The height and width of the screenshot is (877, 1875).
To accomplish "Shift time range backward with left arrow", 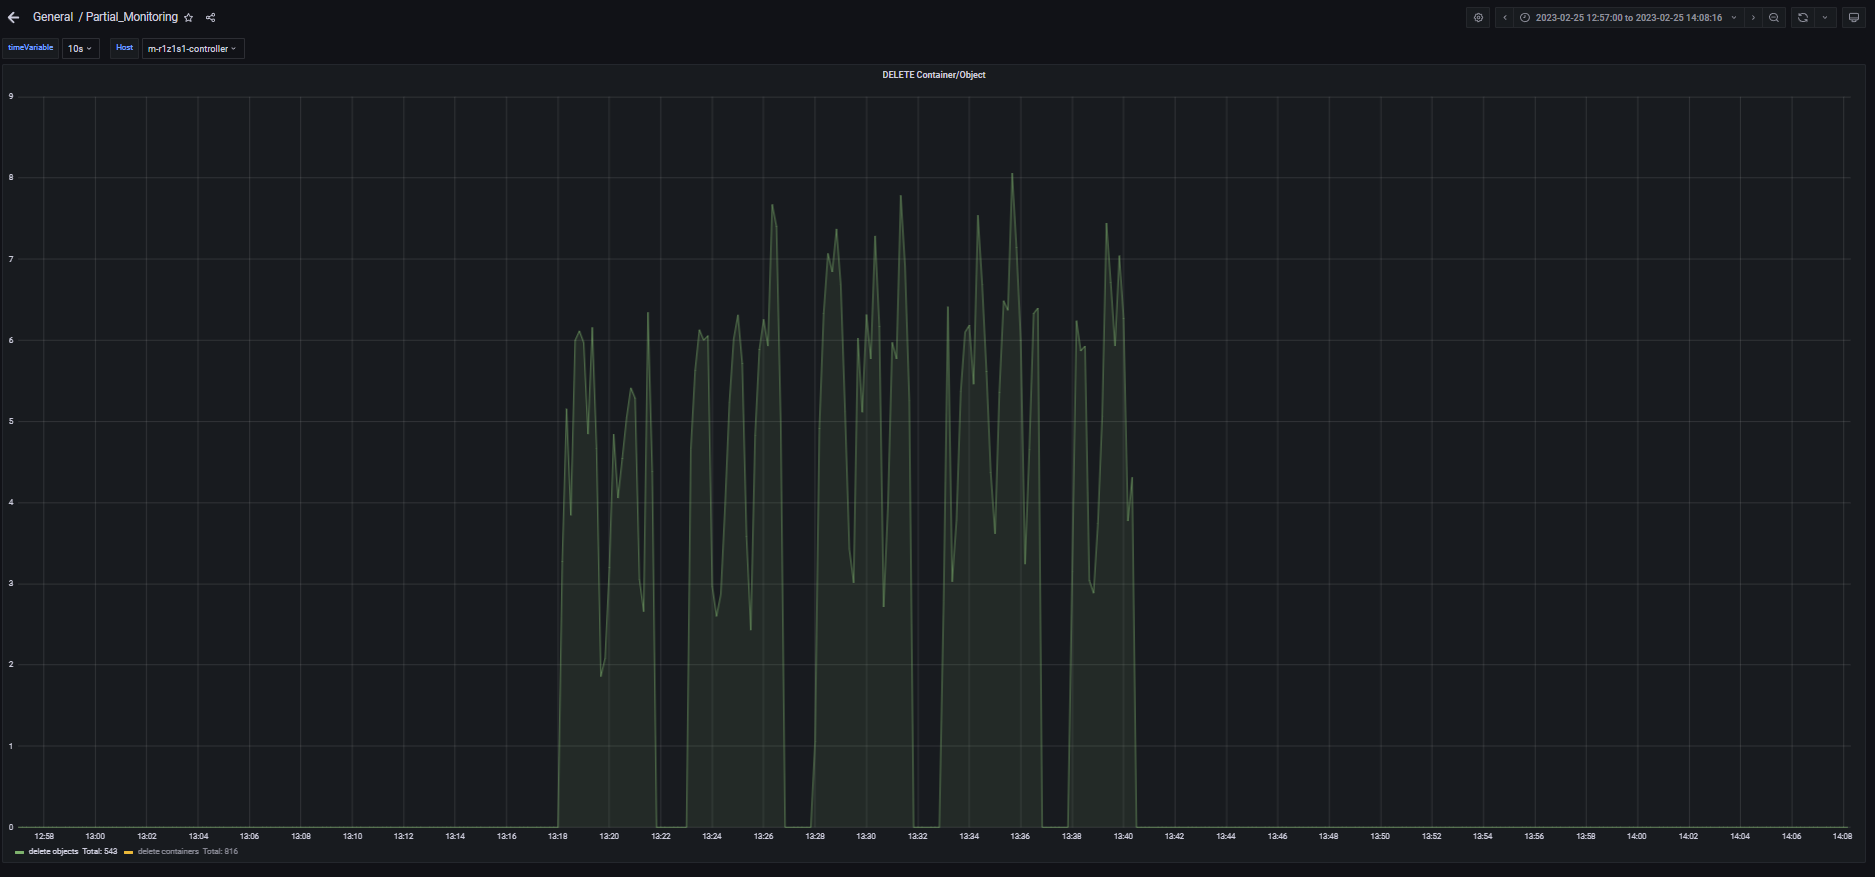I will pyautogui.click(x=1505, y=18).
